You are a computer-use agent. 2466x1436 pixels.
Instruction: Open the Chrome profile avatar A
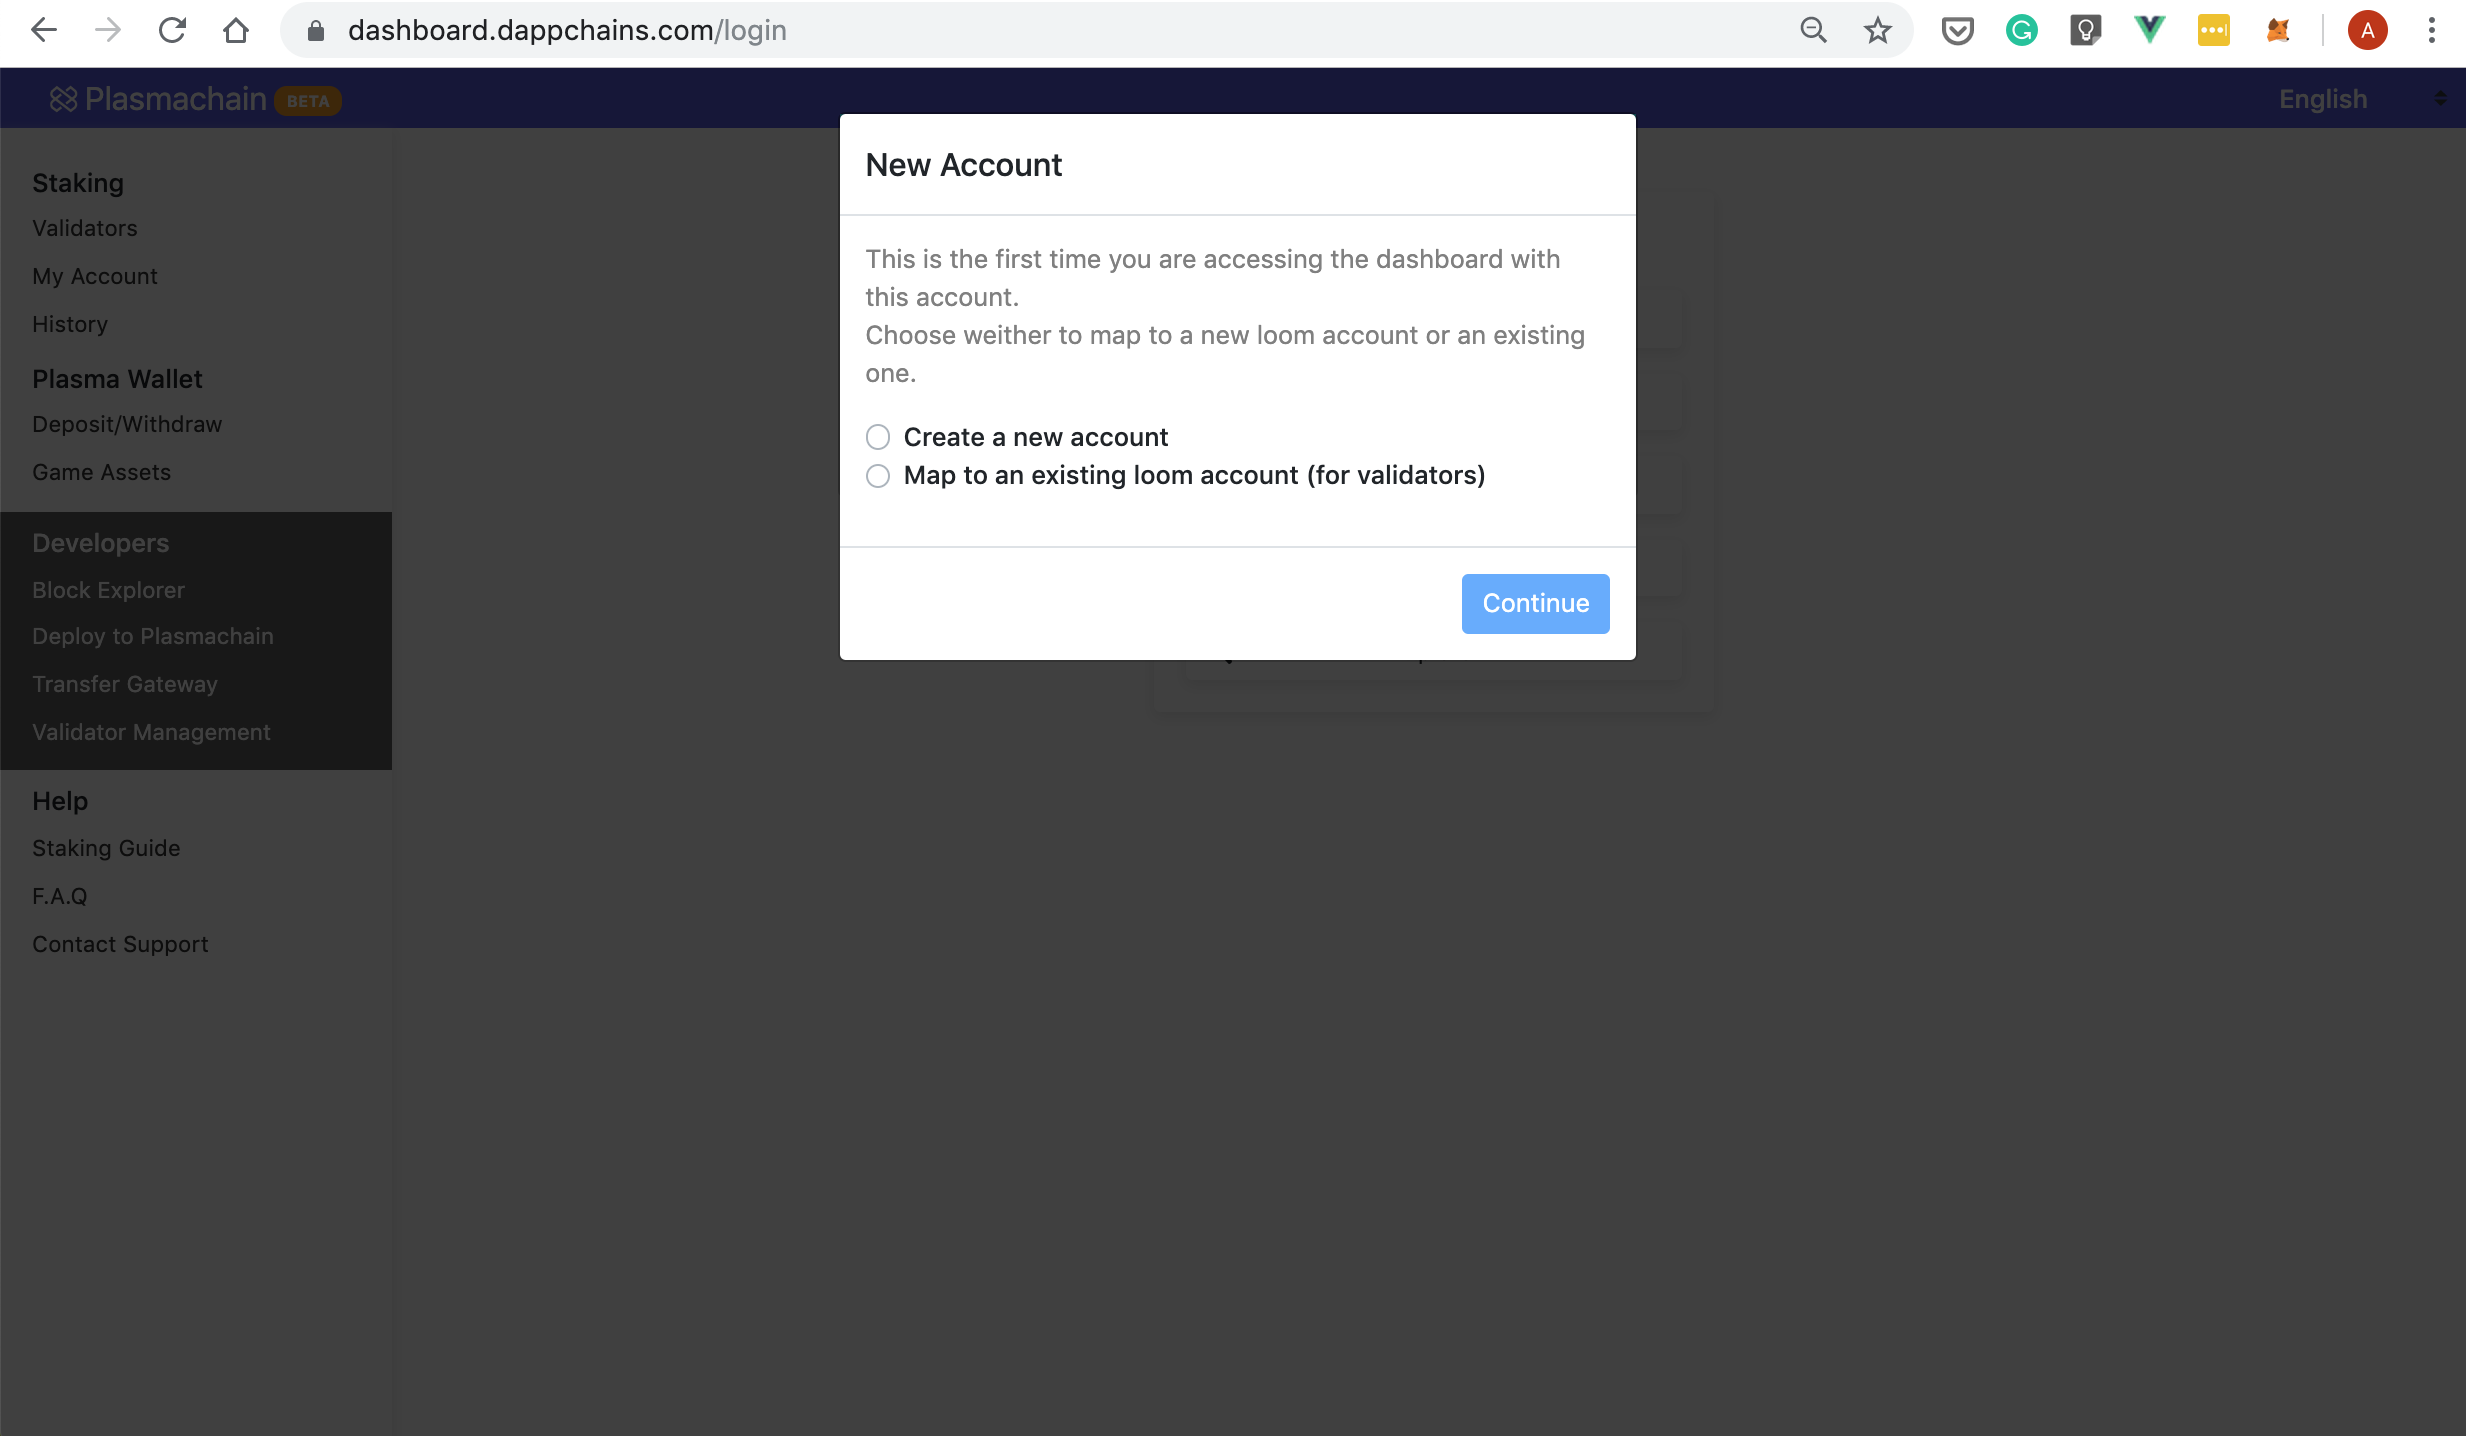click(2367, 31)
